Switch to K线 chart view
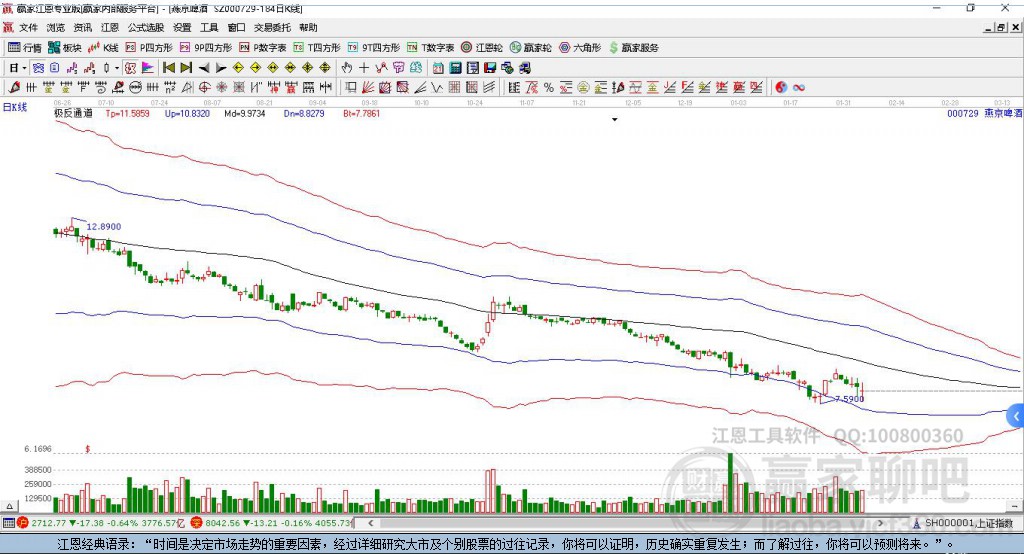Screen dimensions: 1024x554 click(x=103, y=48)
